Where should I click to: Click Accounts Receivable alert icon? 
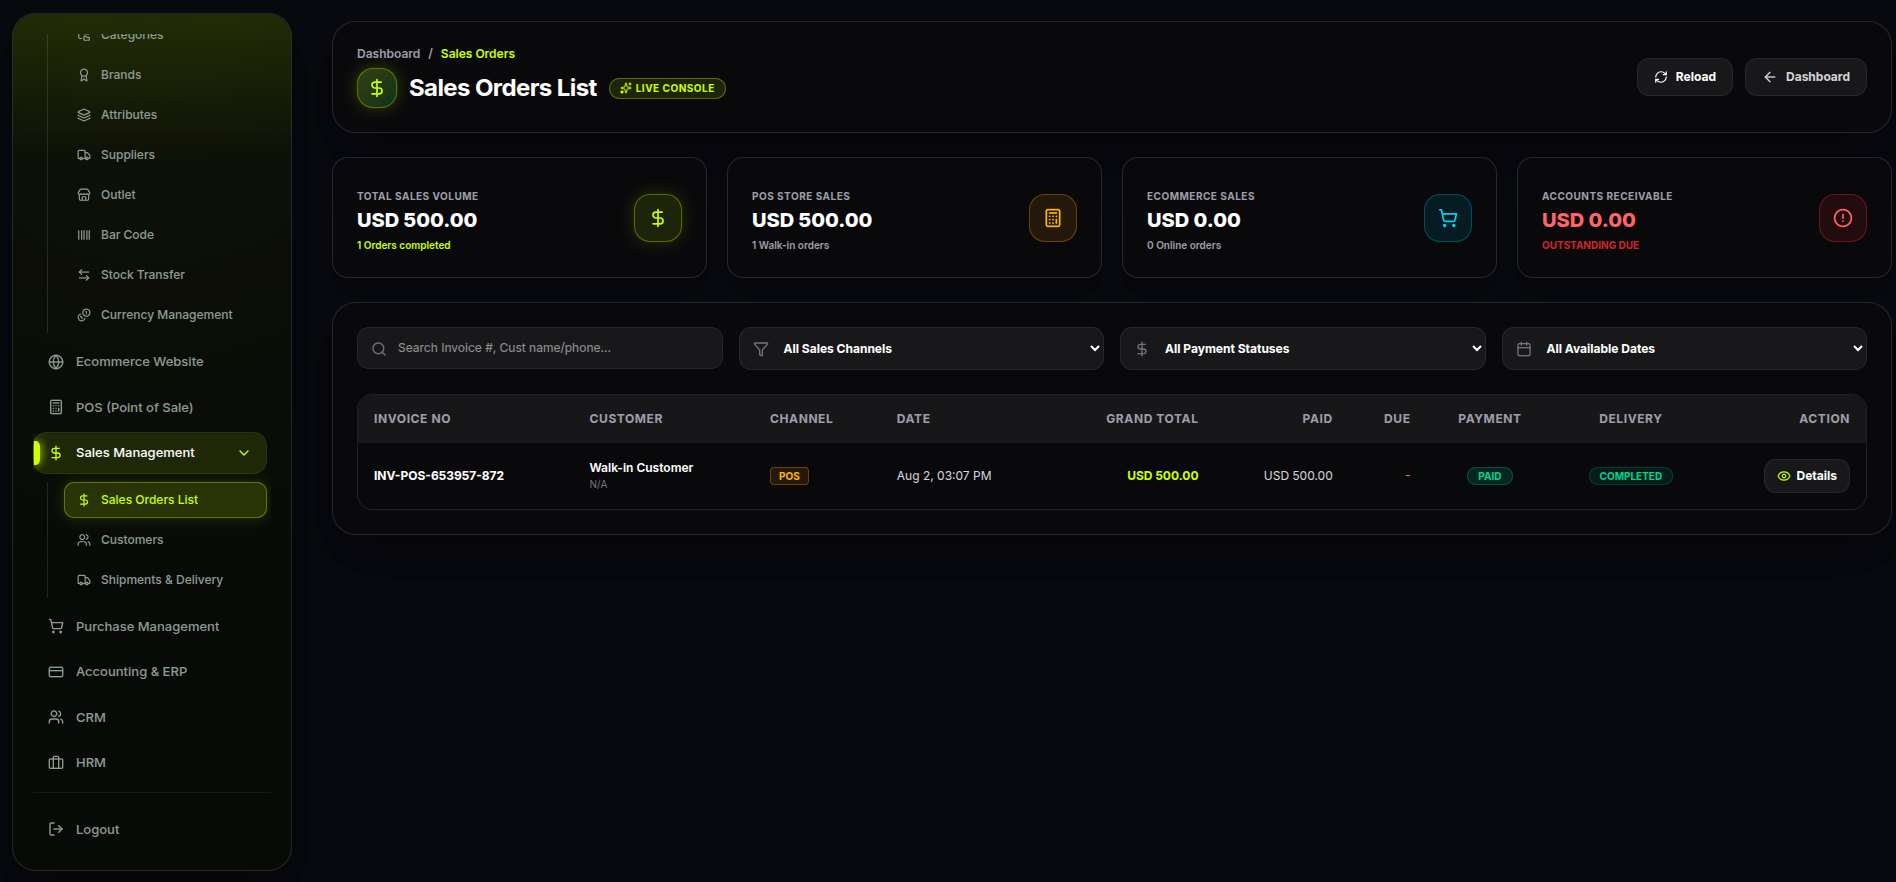coord(1843,218)
